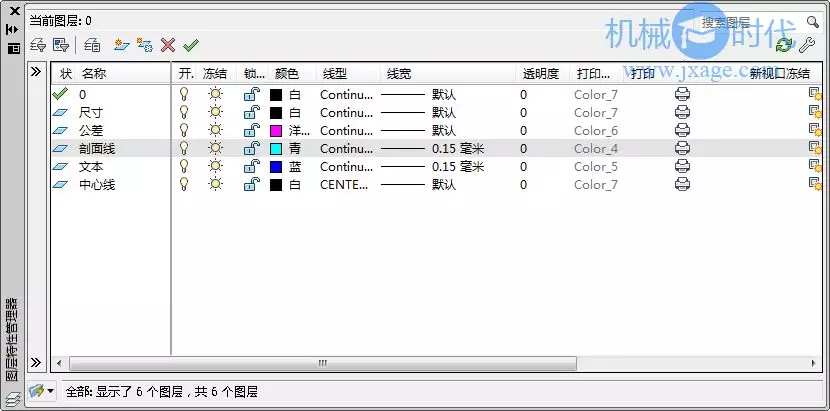Viewport: 830px width, 411px height.
Task: Expand panel with bottom double chevron
Action: point(36,363)
